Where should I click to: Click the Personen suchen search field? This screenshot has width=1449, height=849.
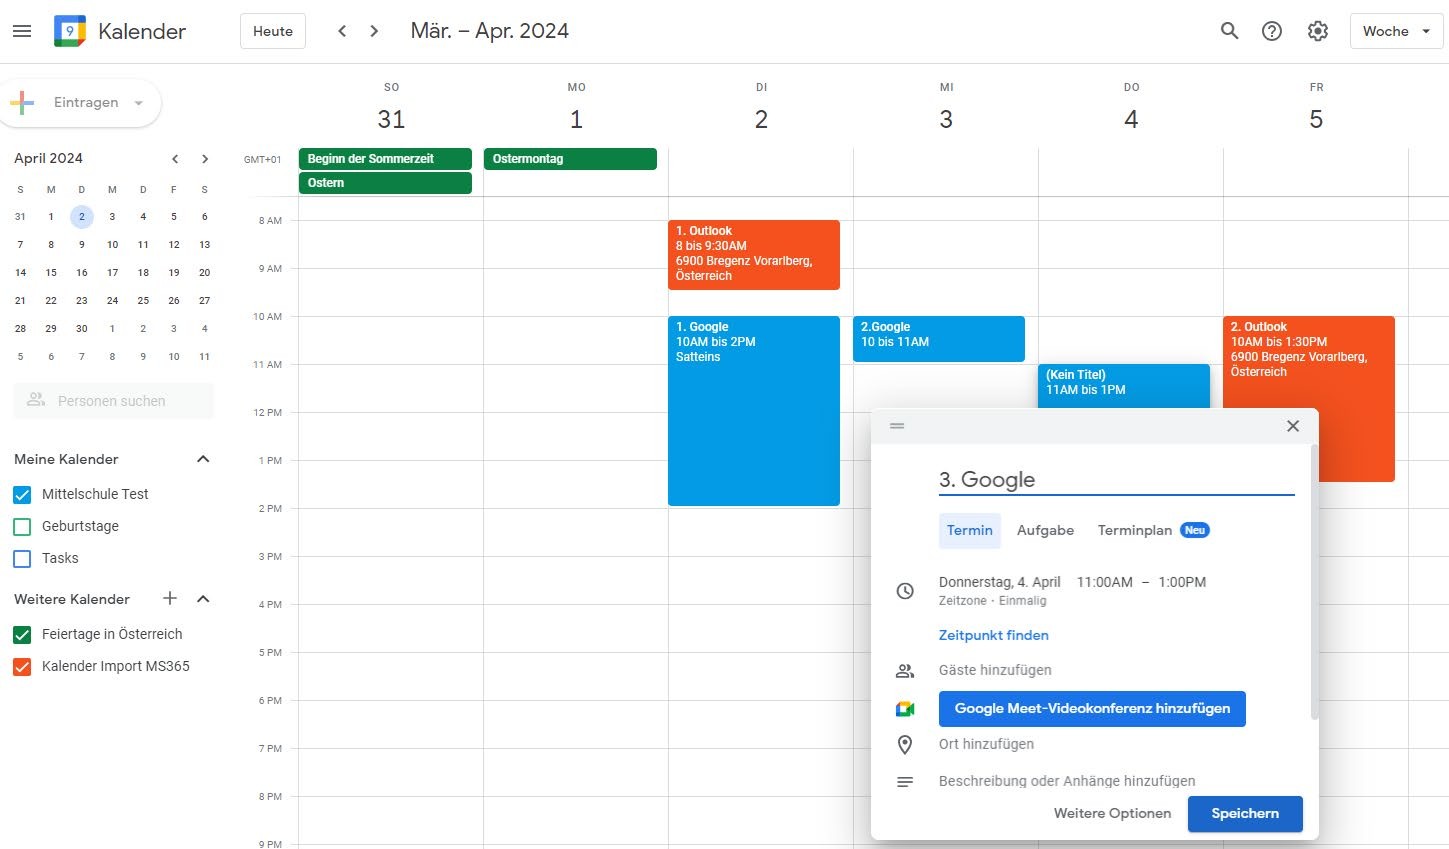click(114, 401)
